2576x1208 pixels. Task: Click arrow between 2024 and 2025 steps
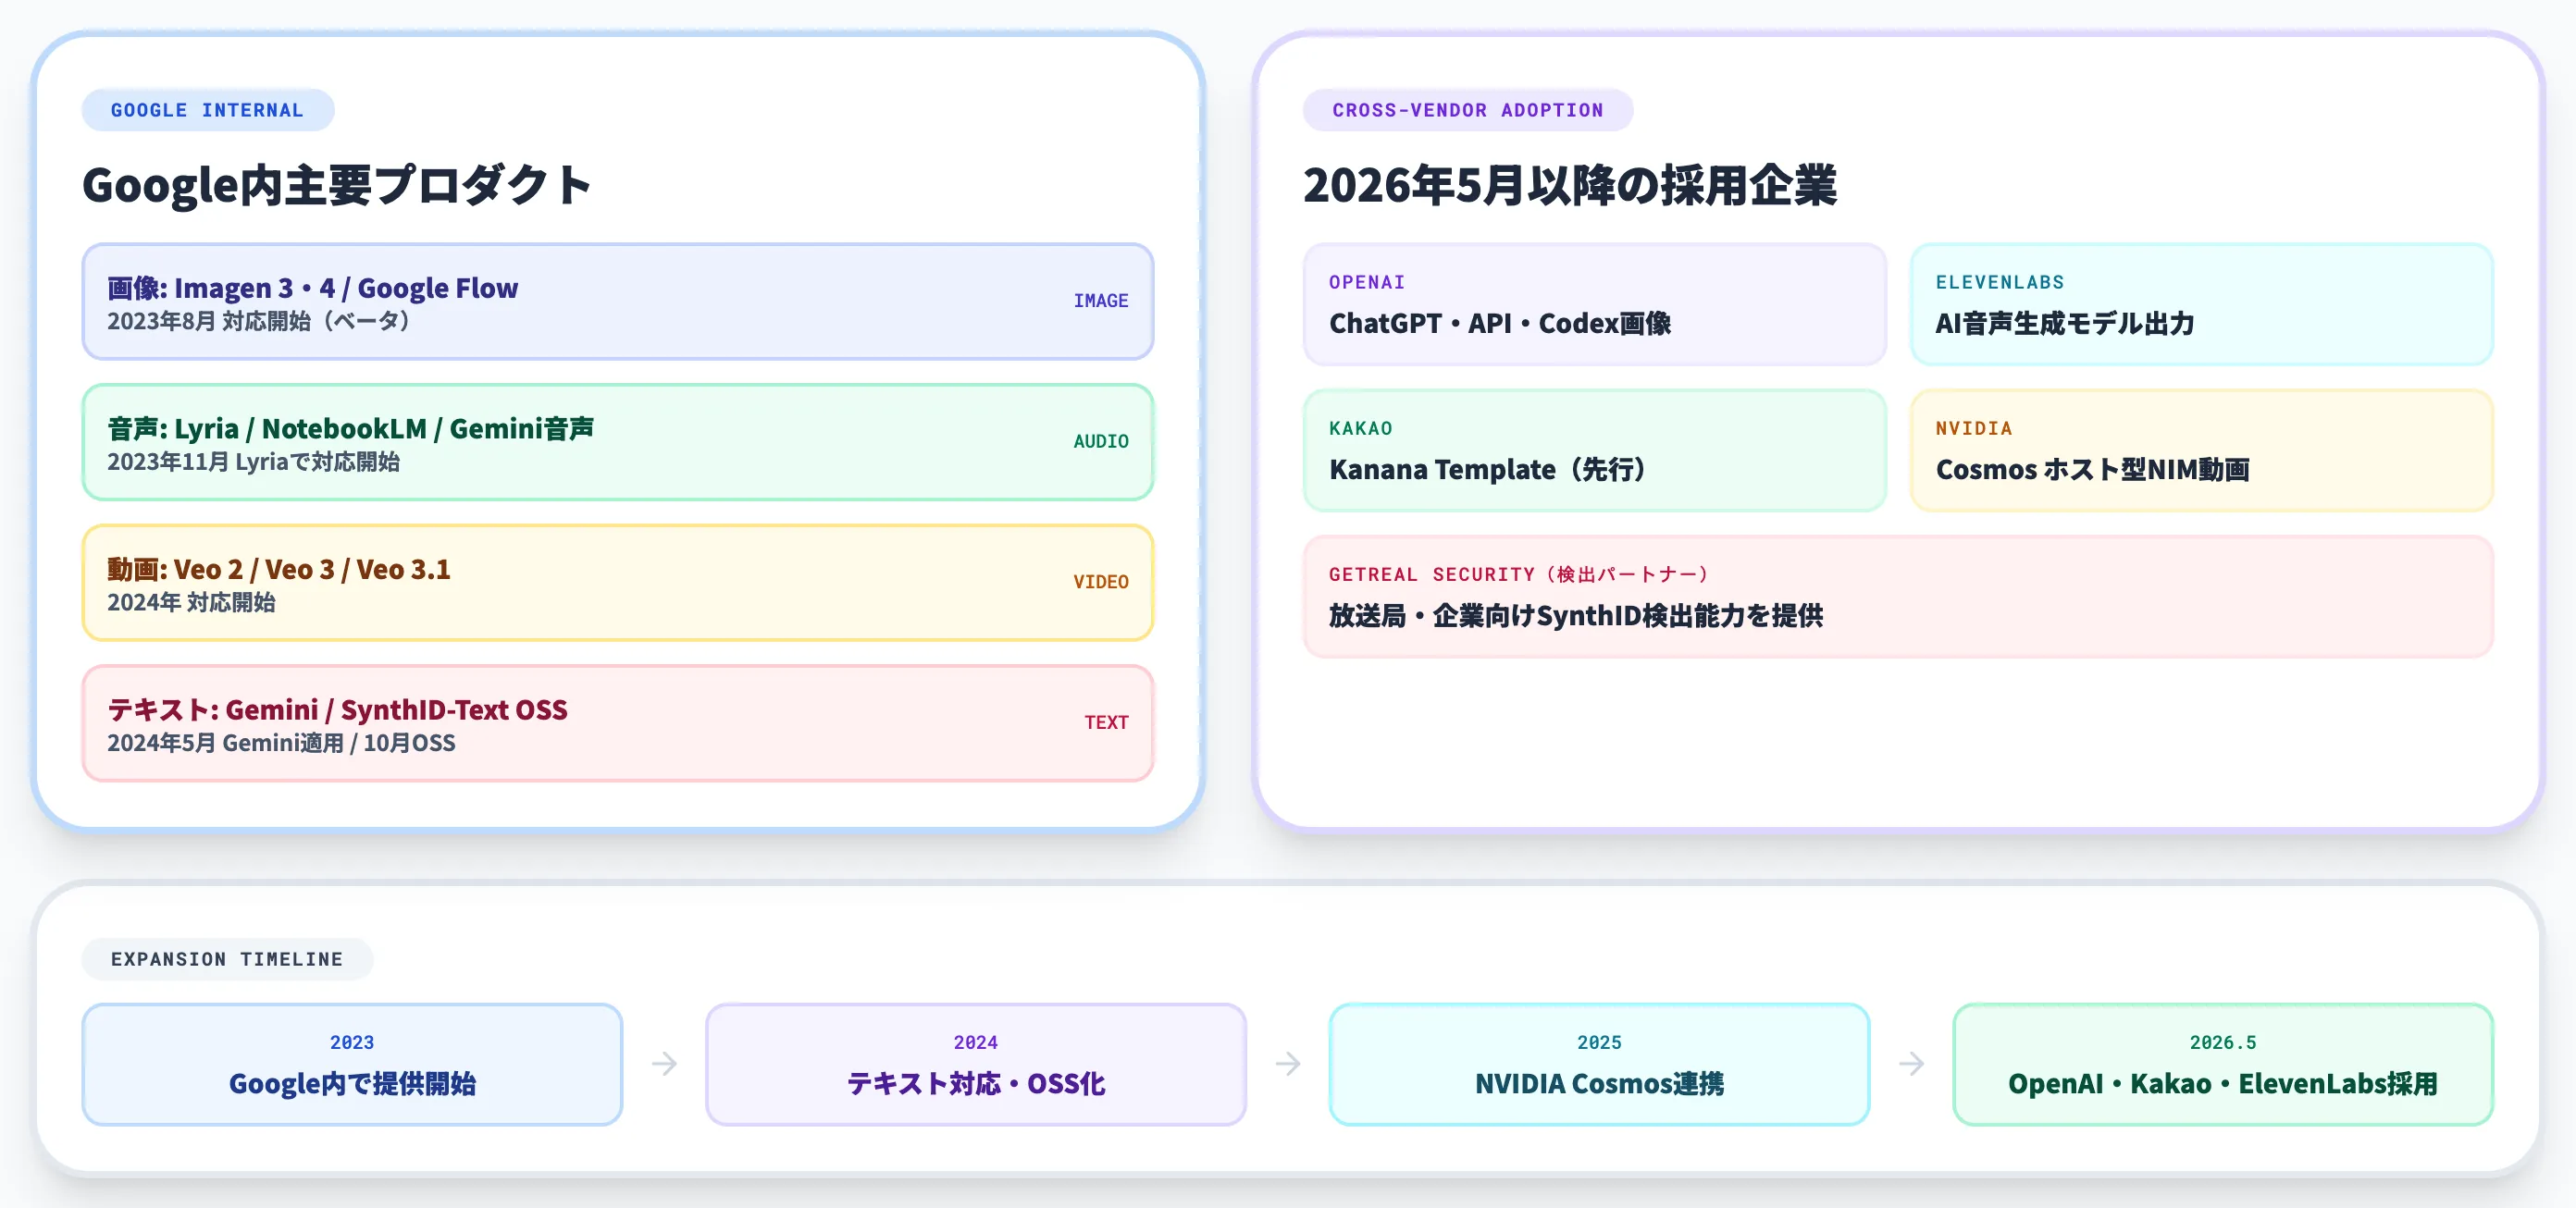tap(1288, 1063)
